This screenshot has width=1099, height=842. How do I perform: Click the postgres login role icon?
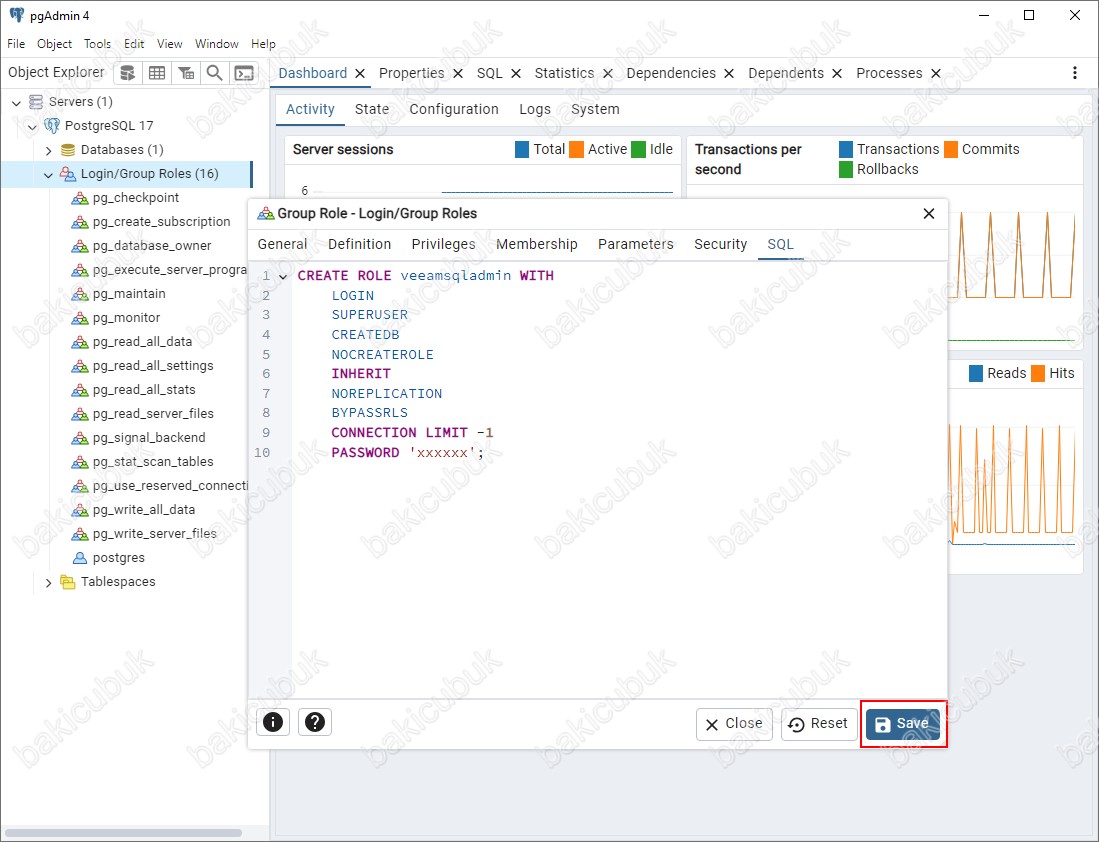coord(80,558)
